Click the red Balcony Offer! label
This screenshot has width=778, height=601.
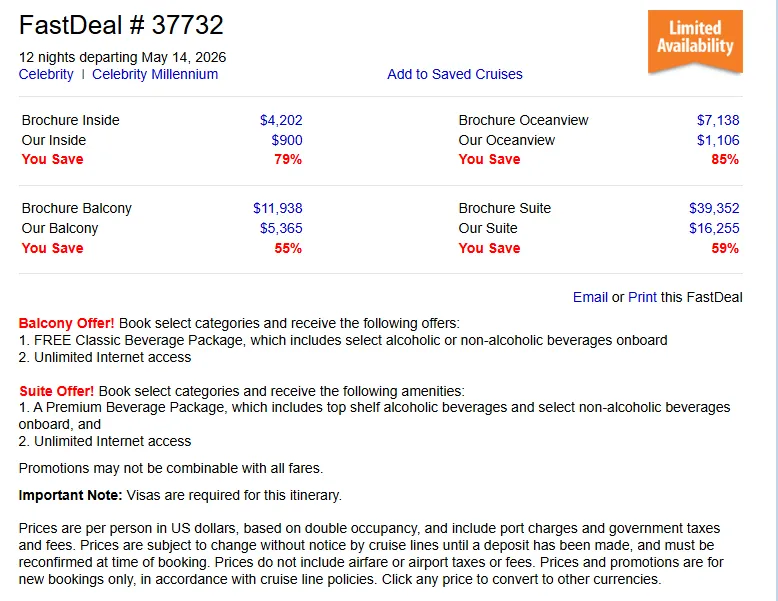66,323
